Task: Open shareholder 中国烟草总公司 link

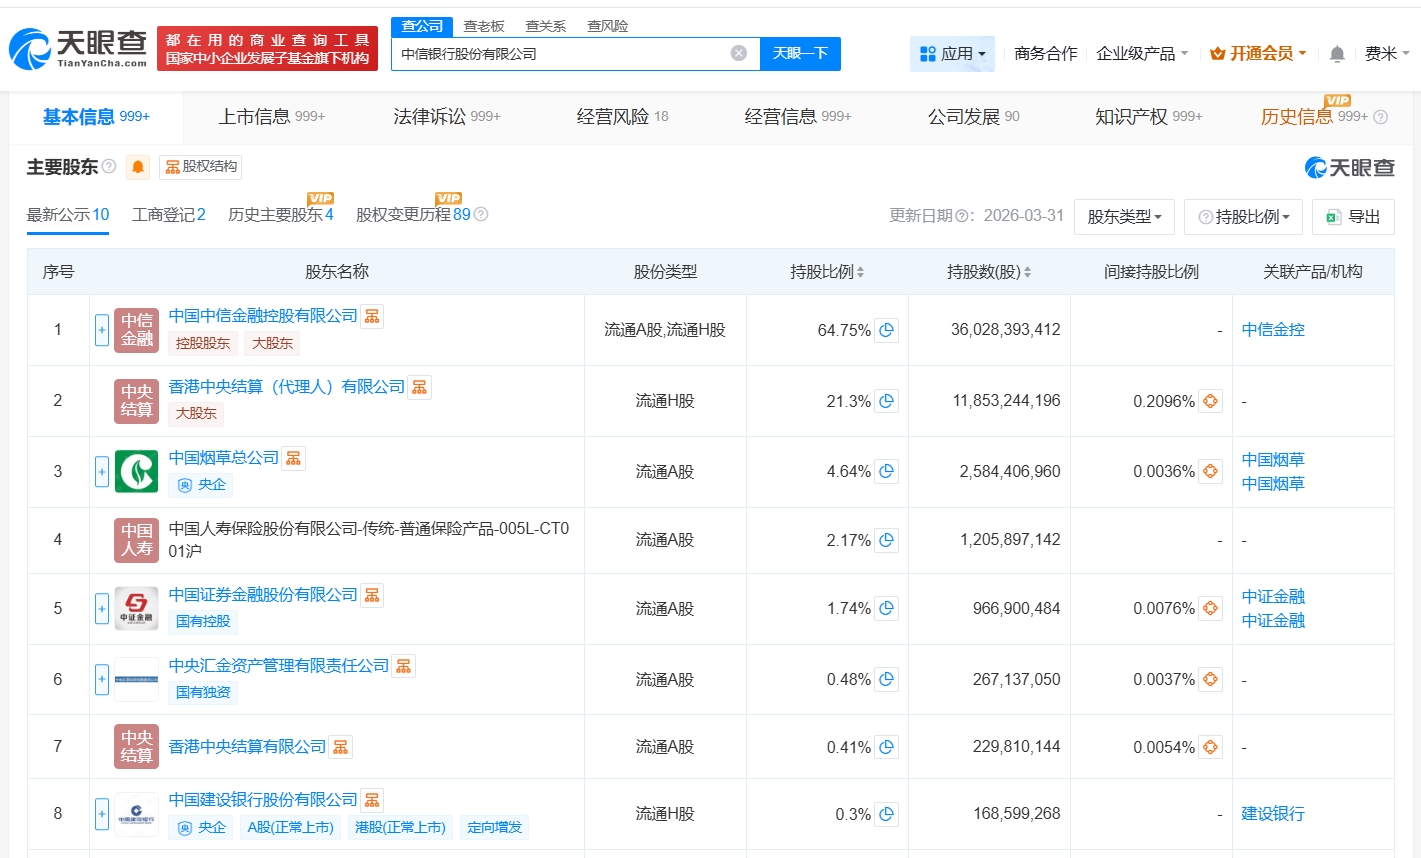Action: pos(224,458)
